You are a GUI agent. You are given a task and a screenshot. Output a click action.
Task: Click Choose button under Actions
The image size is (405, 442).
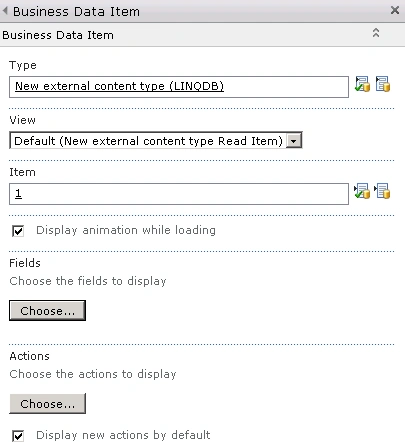47,404
